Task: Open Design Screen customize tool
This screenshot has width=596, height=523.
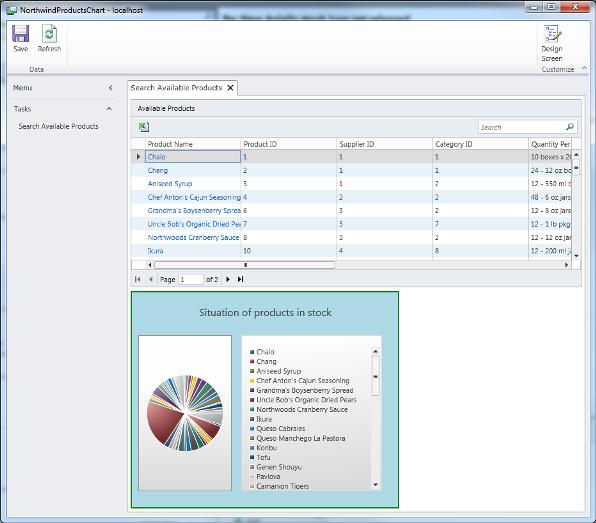Action: (x=552, y=33)
